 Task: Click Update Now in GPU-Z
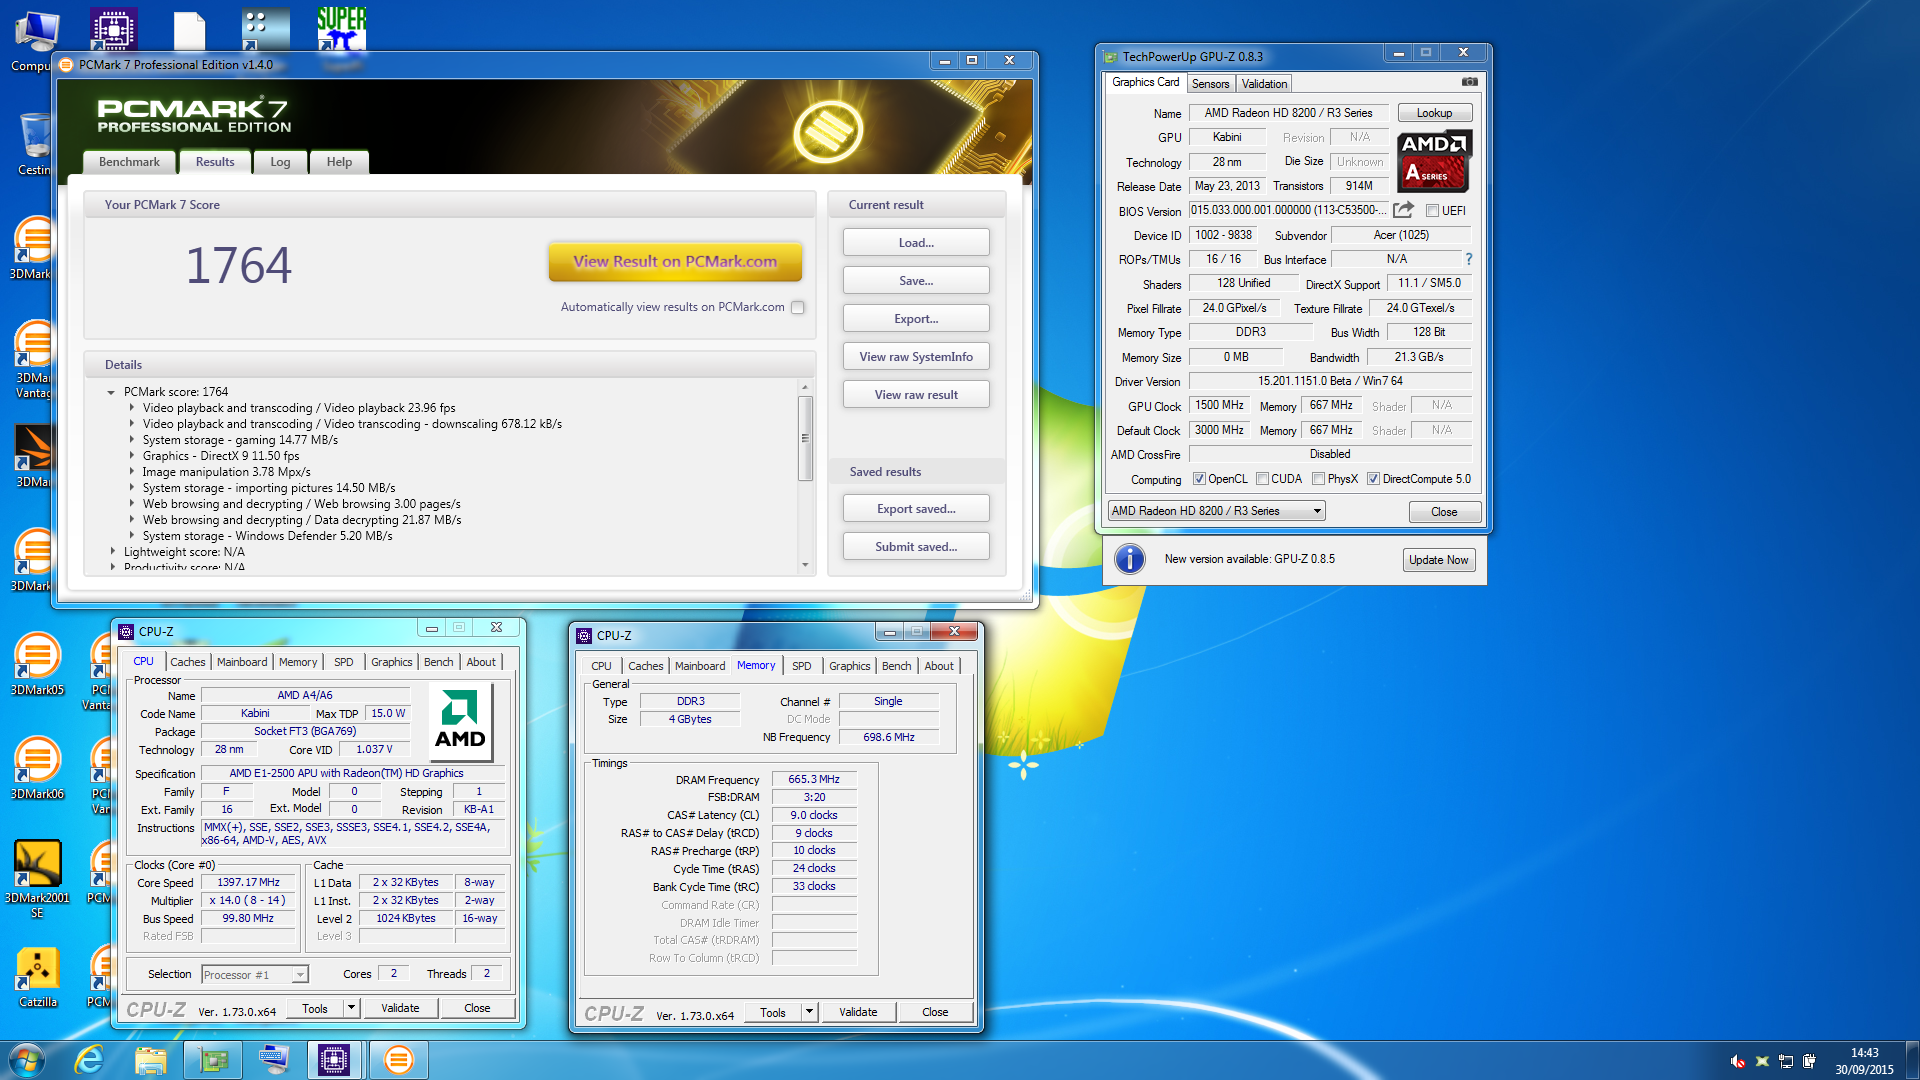(1438, 560)
